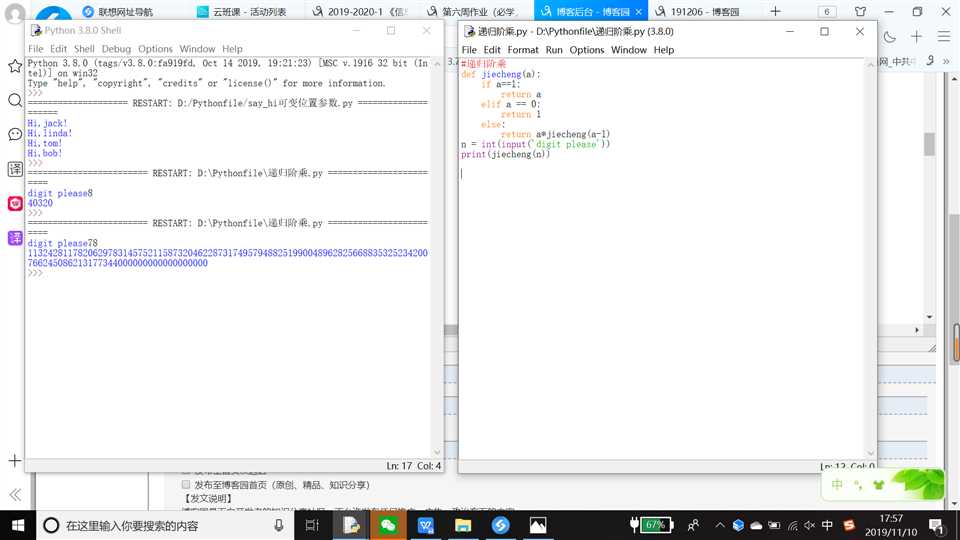Open Options menu in Python Shell window

click(155, 48)
